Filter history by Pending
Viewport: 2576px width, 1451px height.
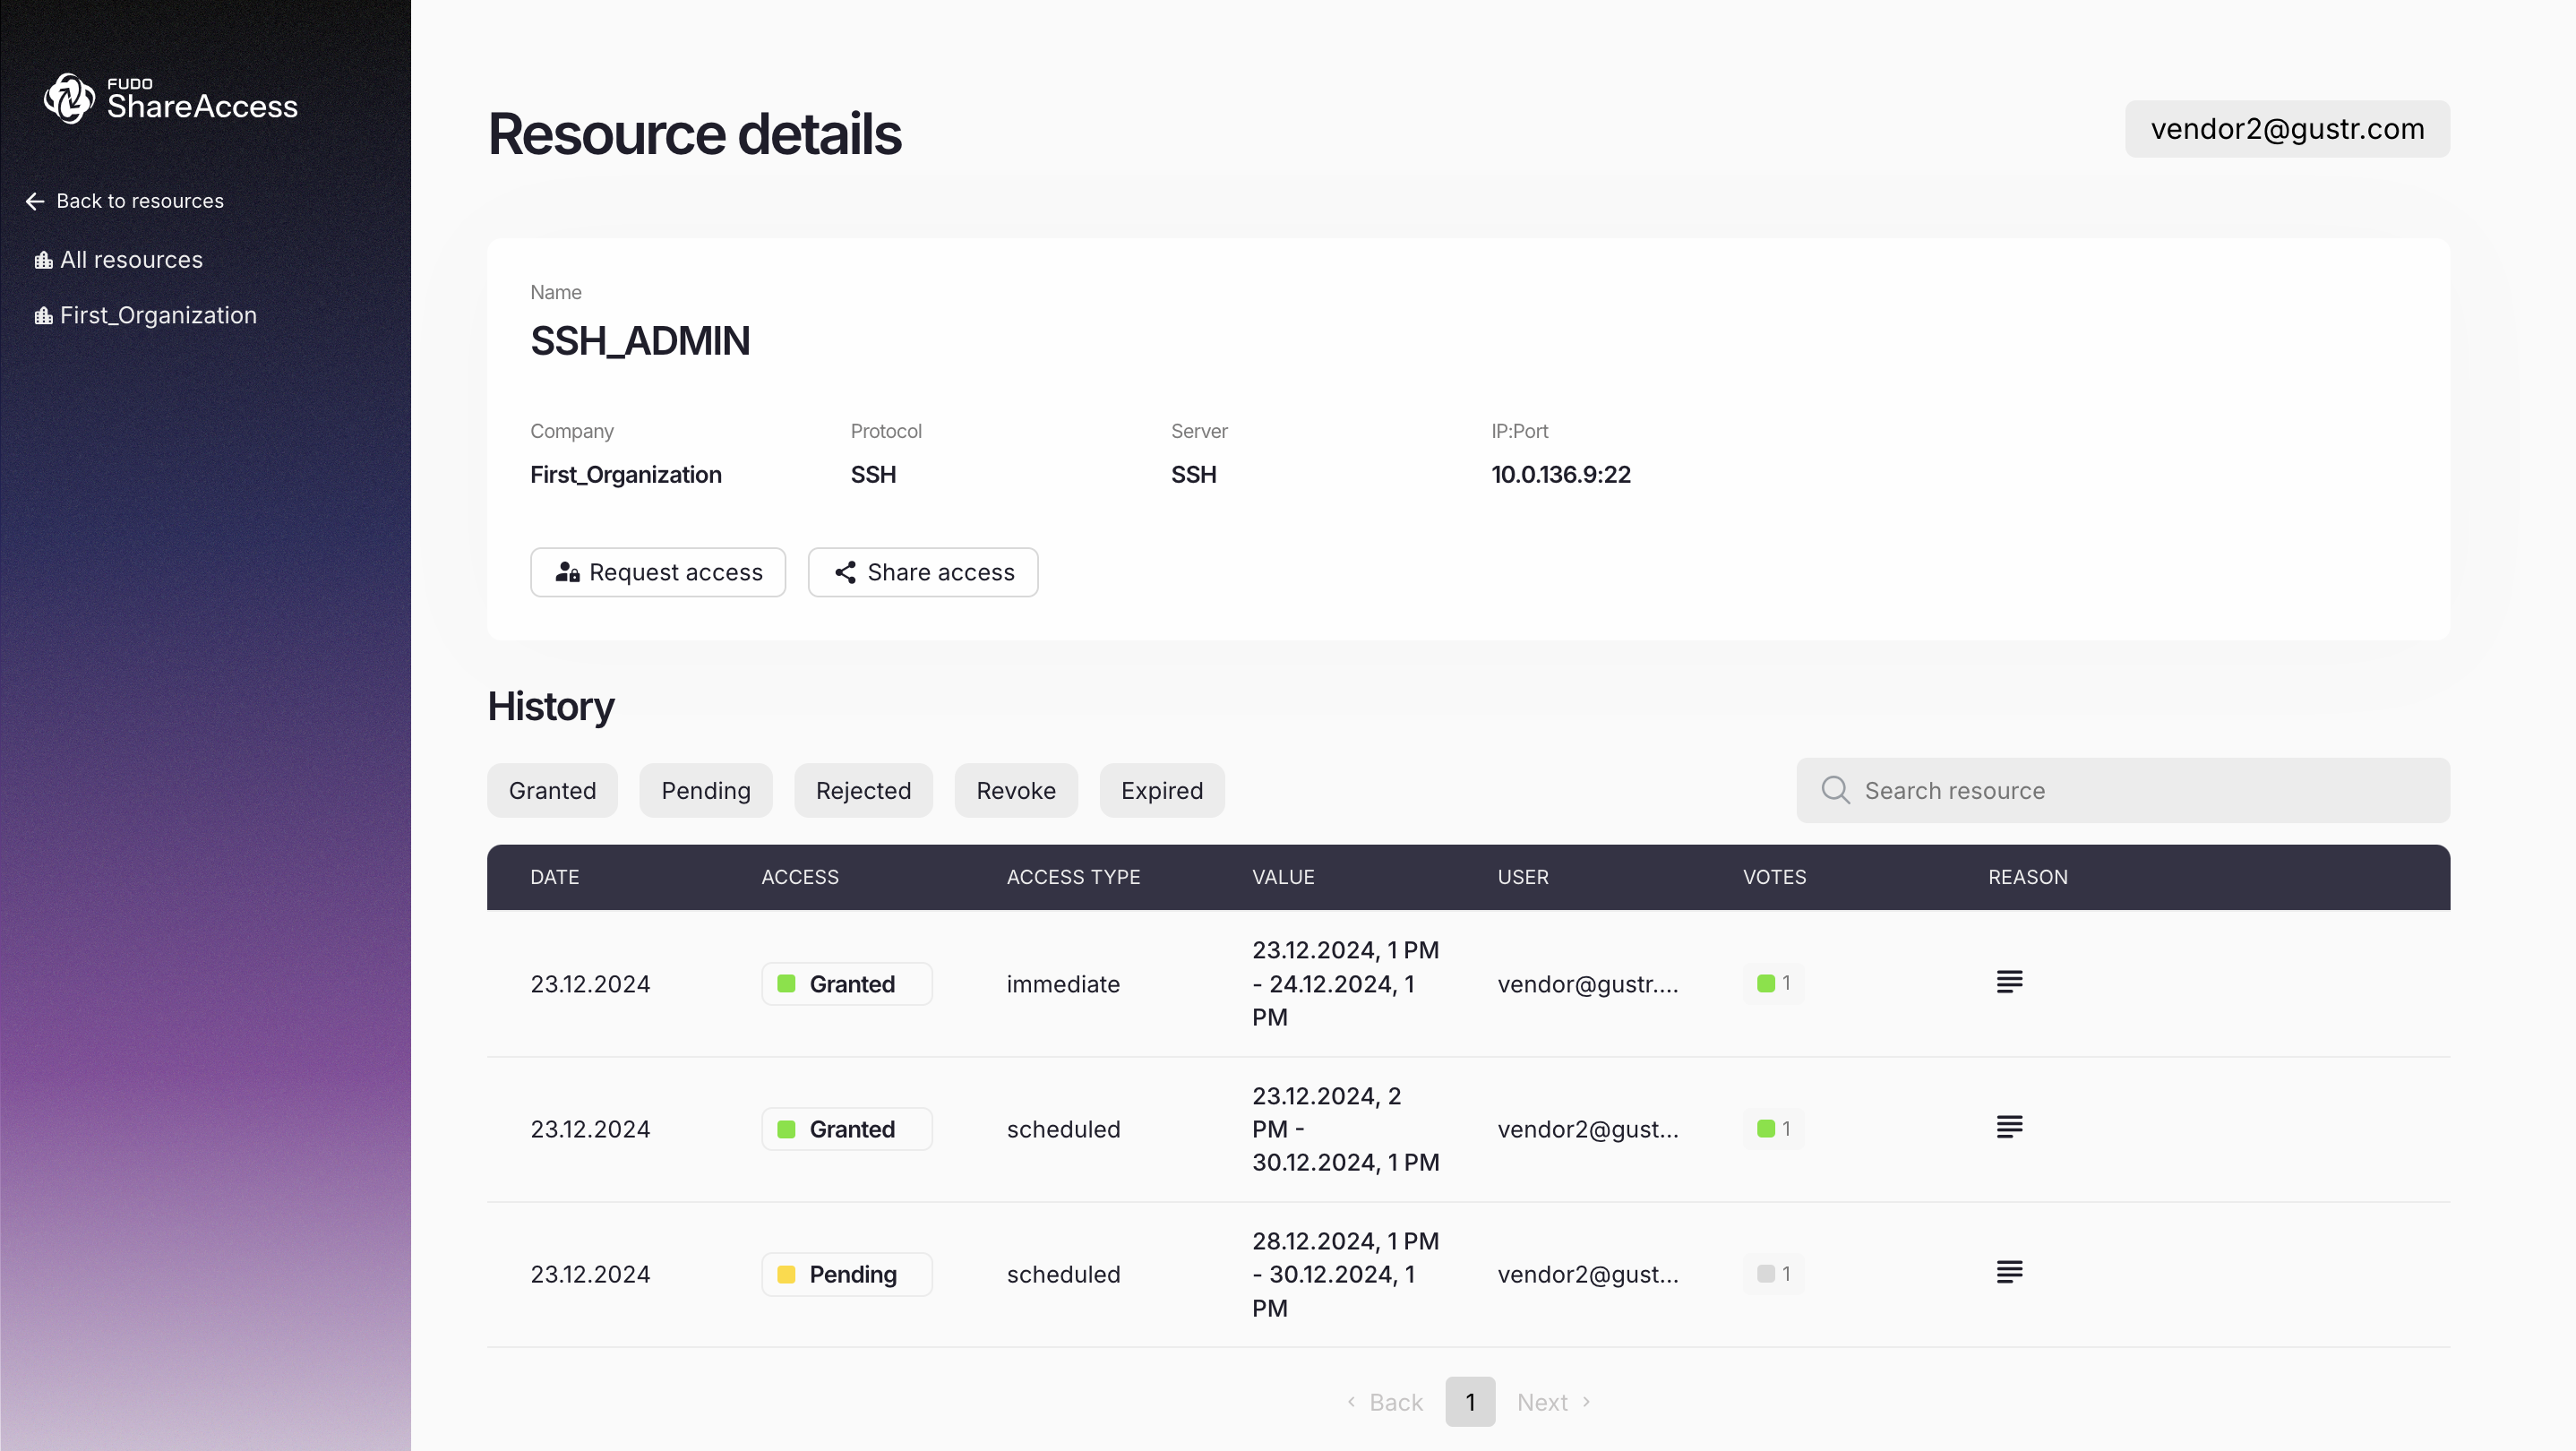706,790
